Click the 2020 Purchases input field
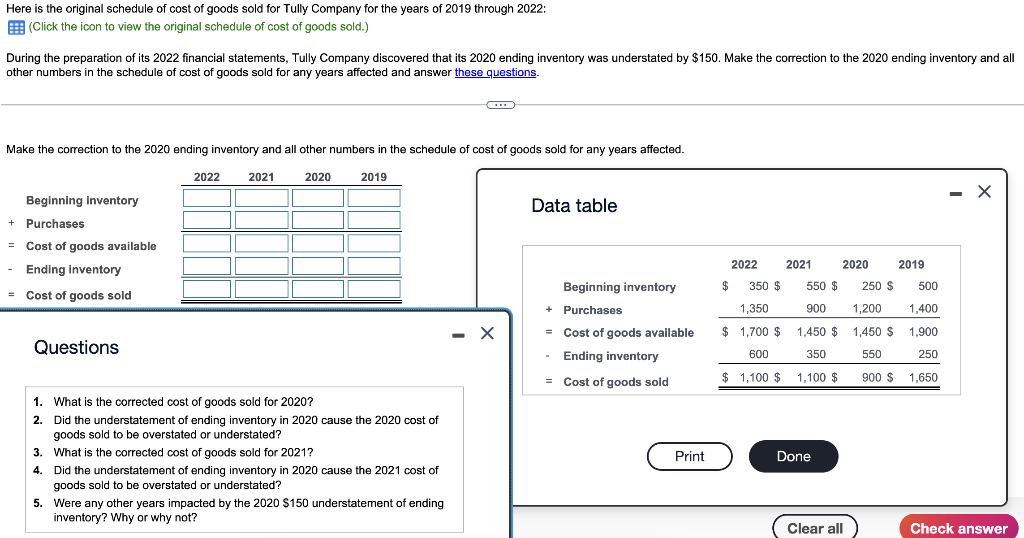This screenshot has height=538, width=1024. tap(317, 220)
